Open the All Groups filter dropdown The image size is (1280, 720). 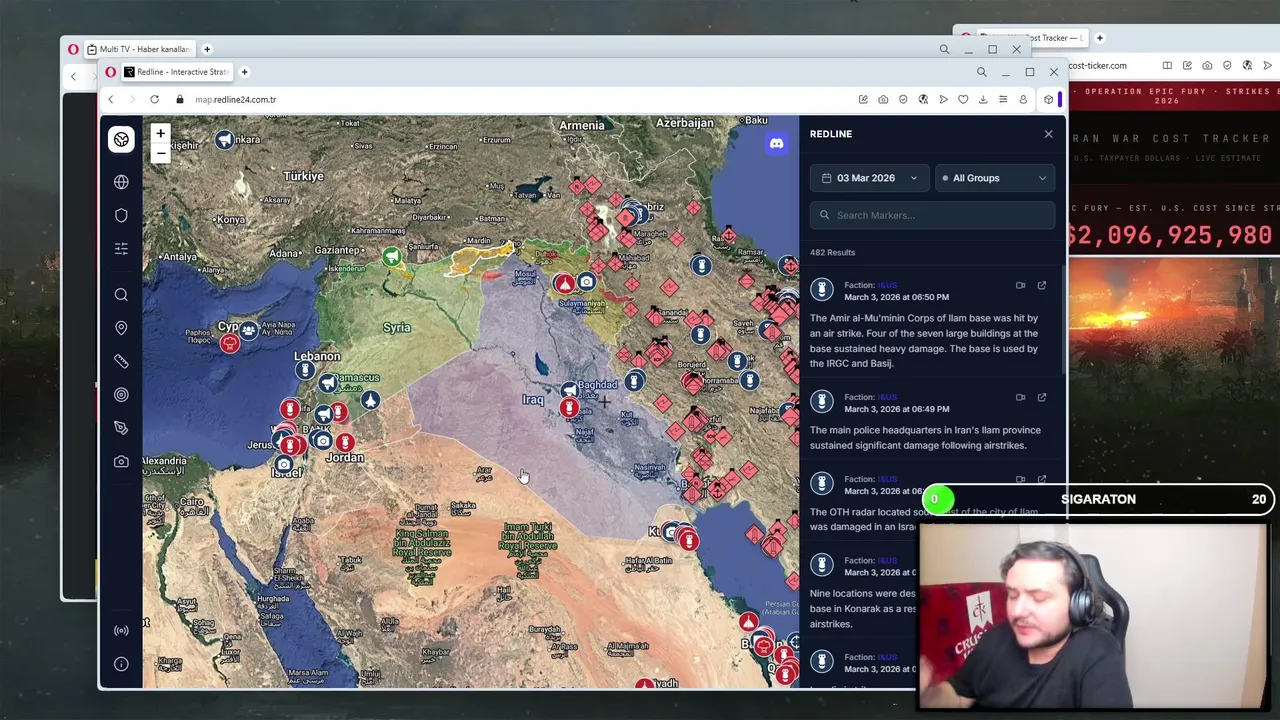click(x=995, y=178)
